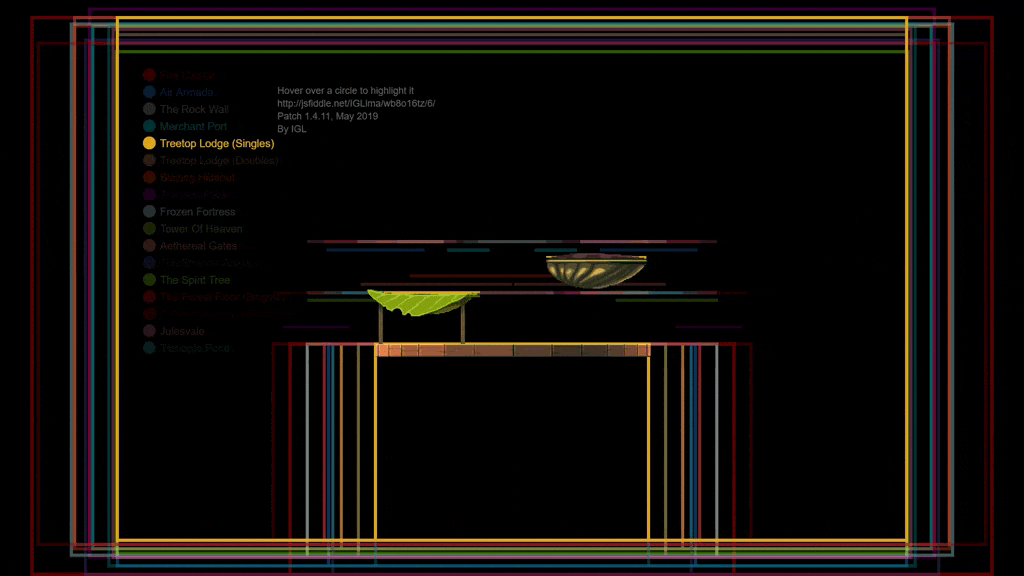Select the Tower Of Heaven circle
Viewport: 1024px width, 576px height.
tap(149, 229)
